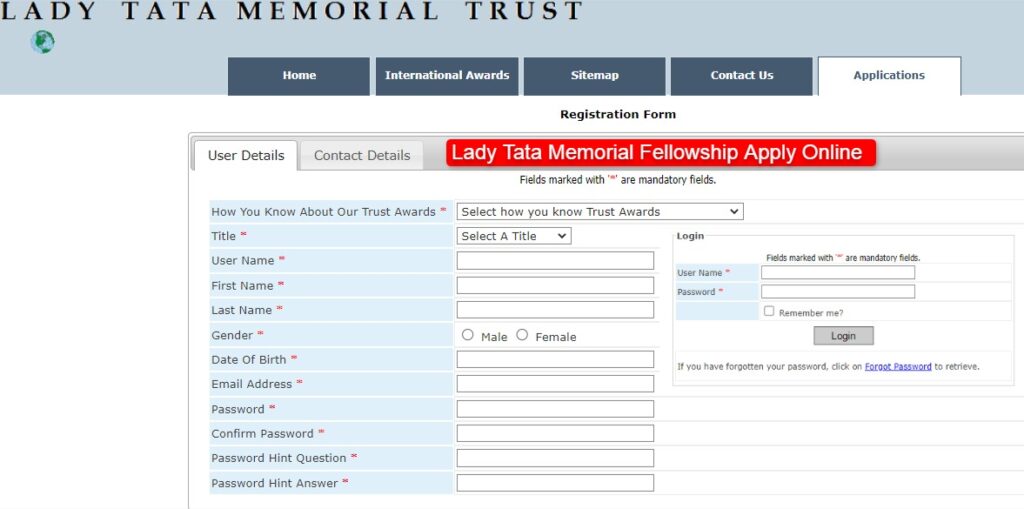Screen dimensions: 1024x509
Task: Select the User Details tab
Action: pos(246,155)
